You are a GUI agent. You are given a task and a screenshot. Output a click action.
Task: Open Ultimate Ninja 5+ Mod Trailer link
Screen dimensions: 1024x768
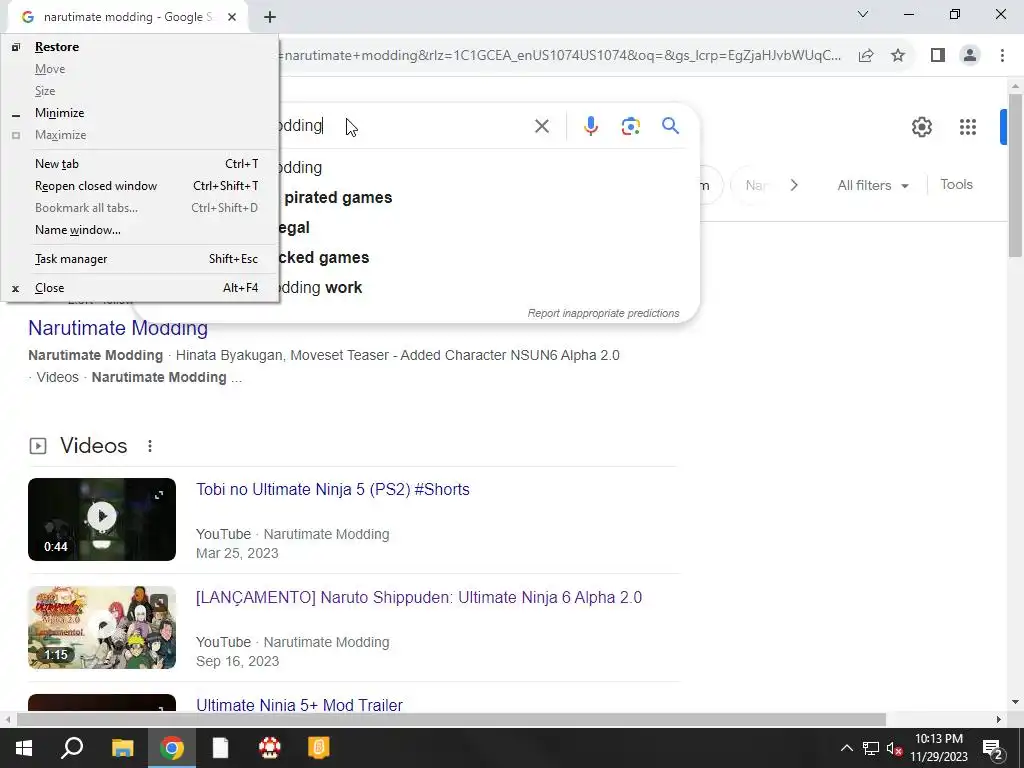(x=299, y=705)
